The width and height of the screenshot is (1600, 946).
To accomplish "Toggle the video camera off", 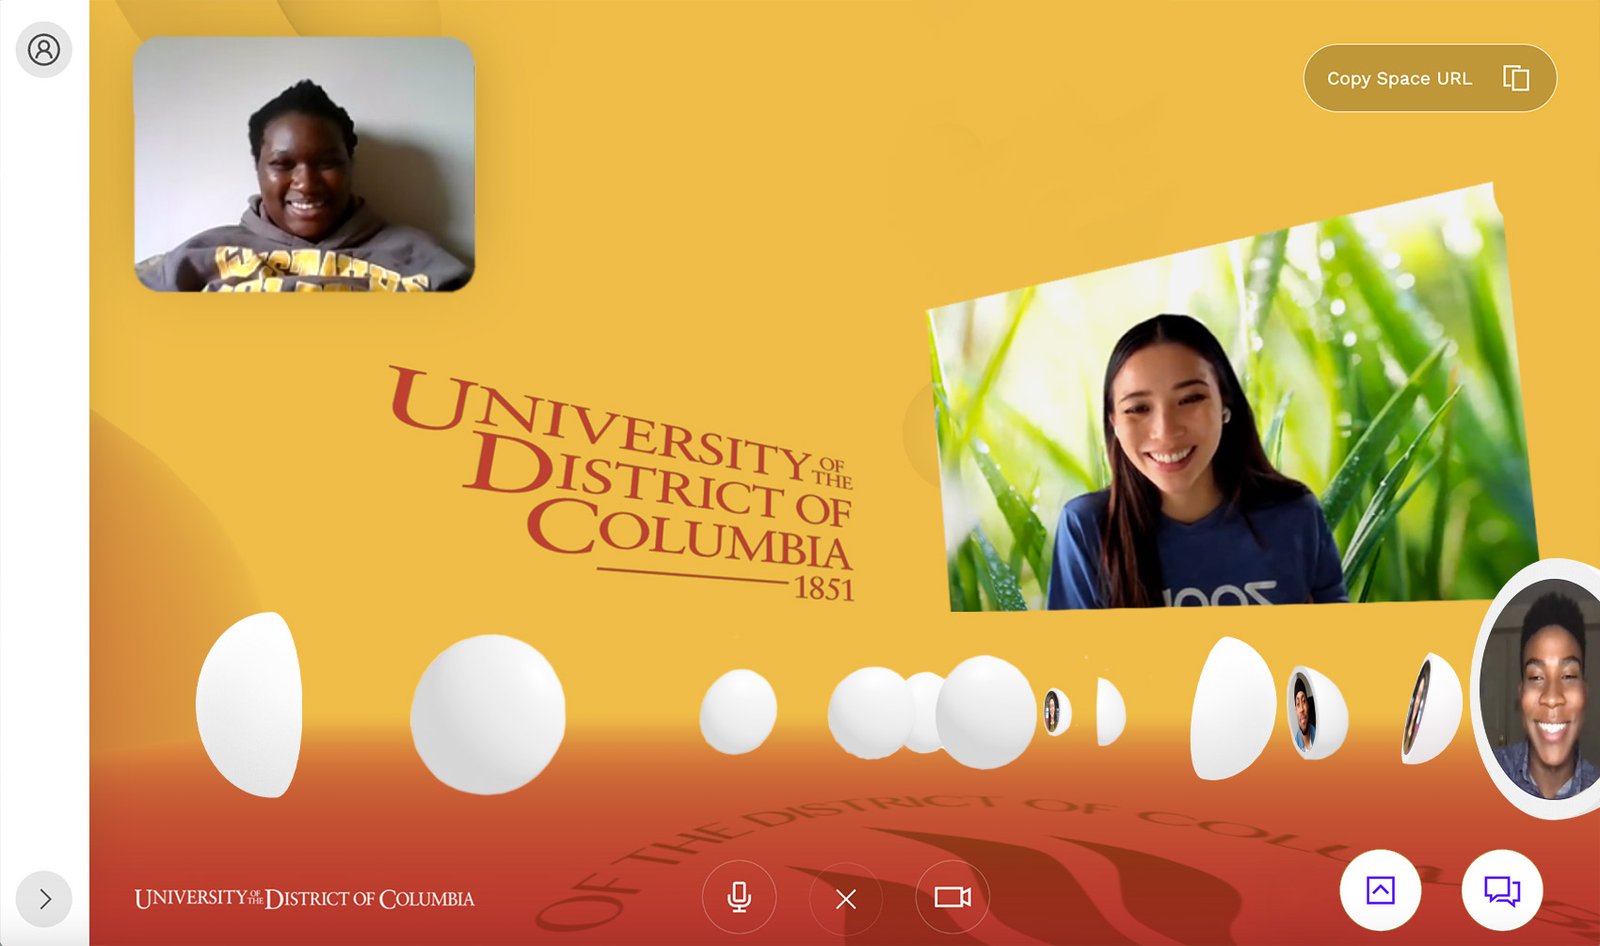I will [952, 897].
